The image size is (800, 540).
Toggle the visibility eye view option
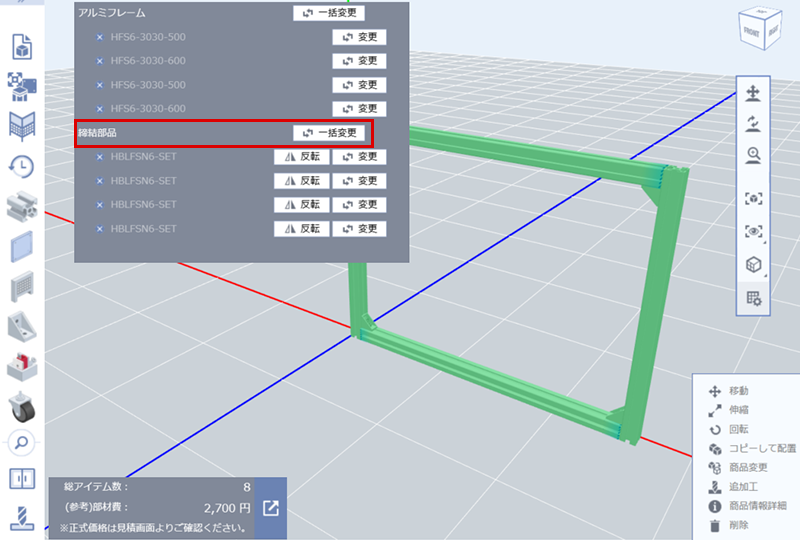[x=753, y=232]
